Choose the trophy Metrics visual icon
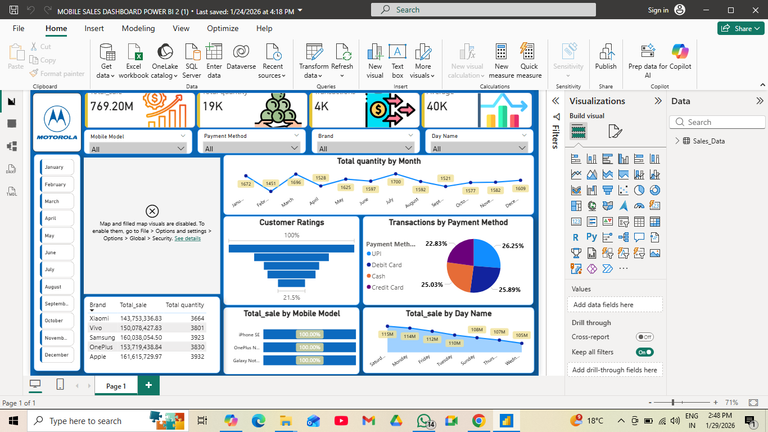Viewport: 768px width, 432px height. pos(576,253)
